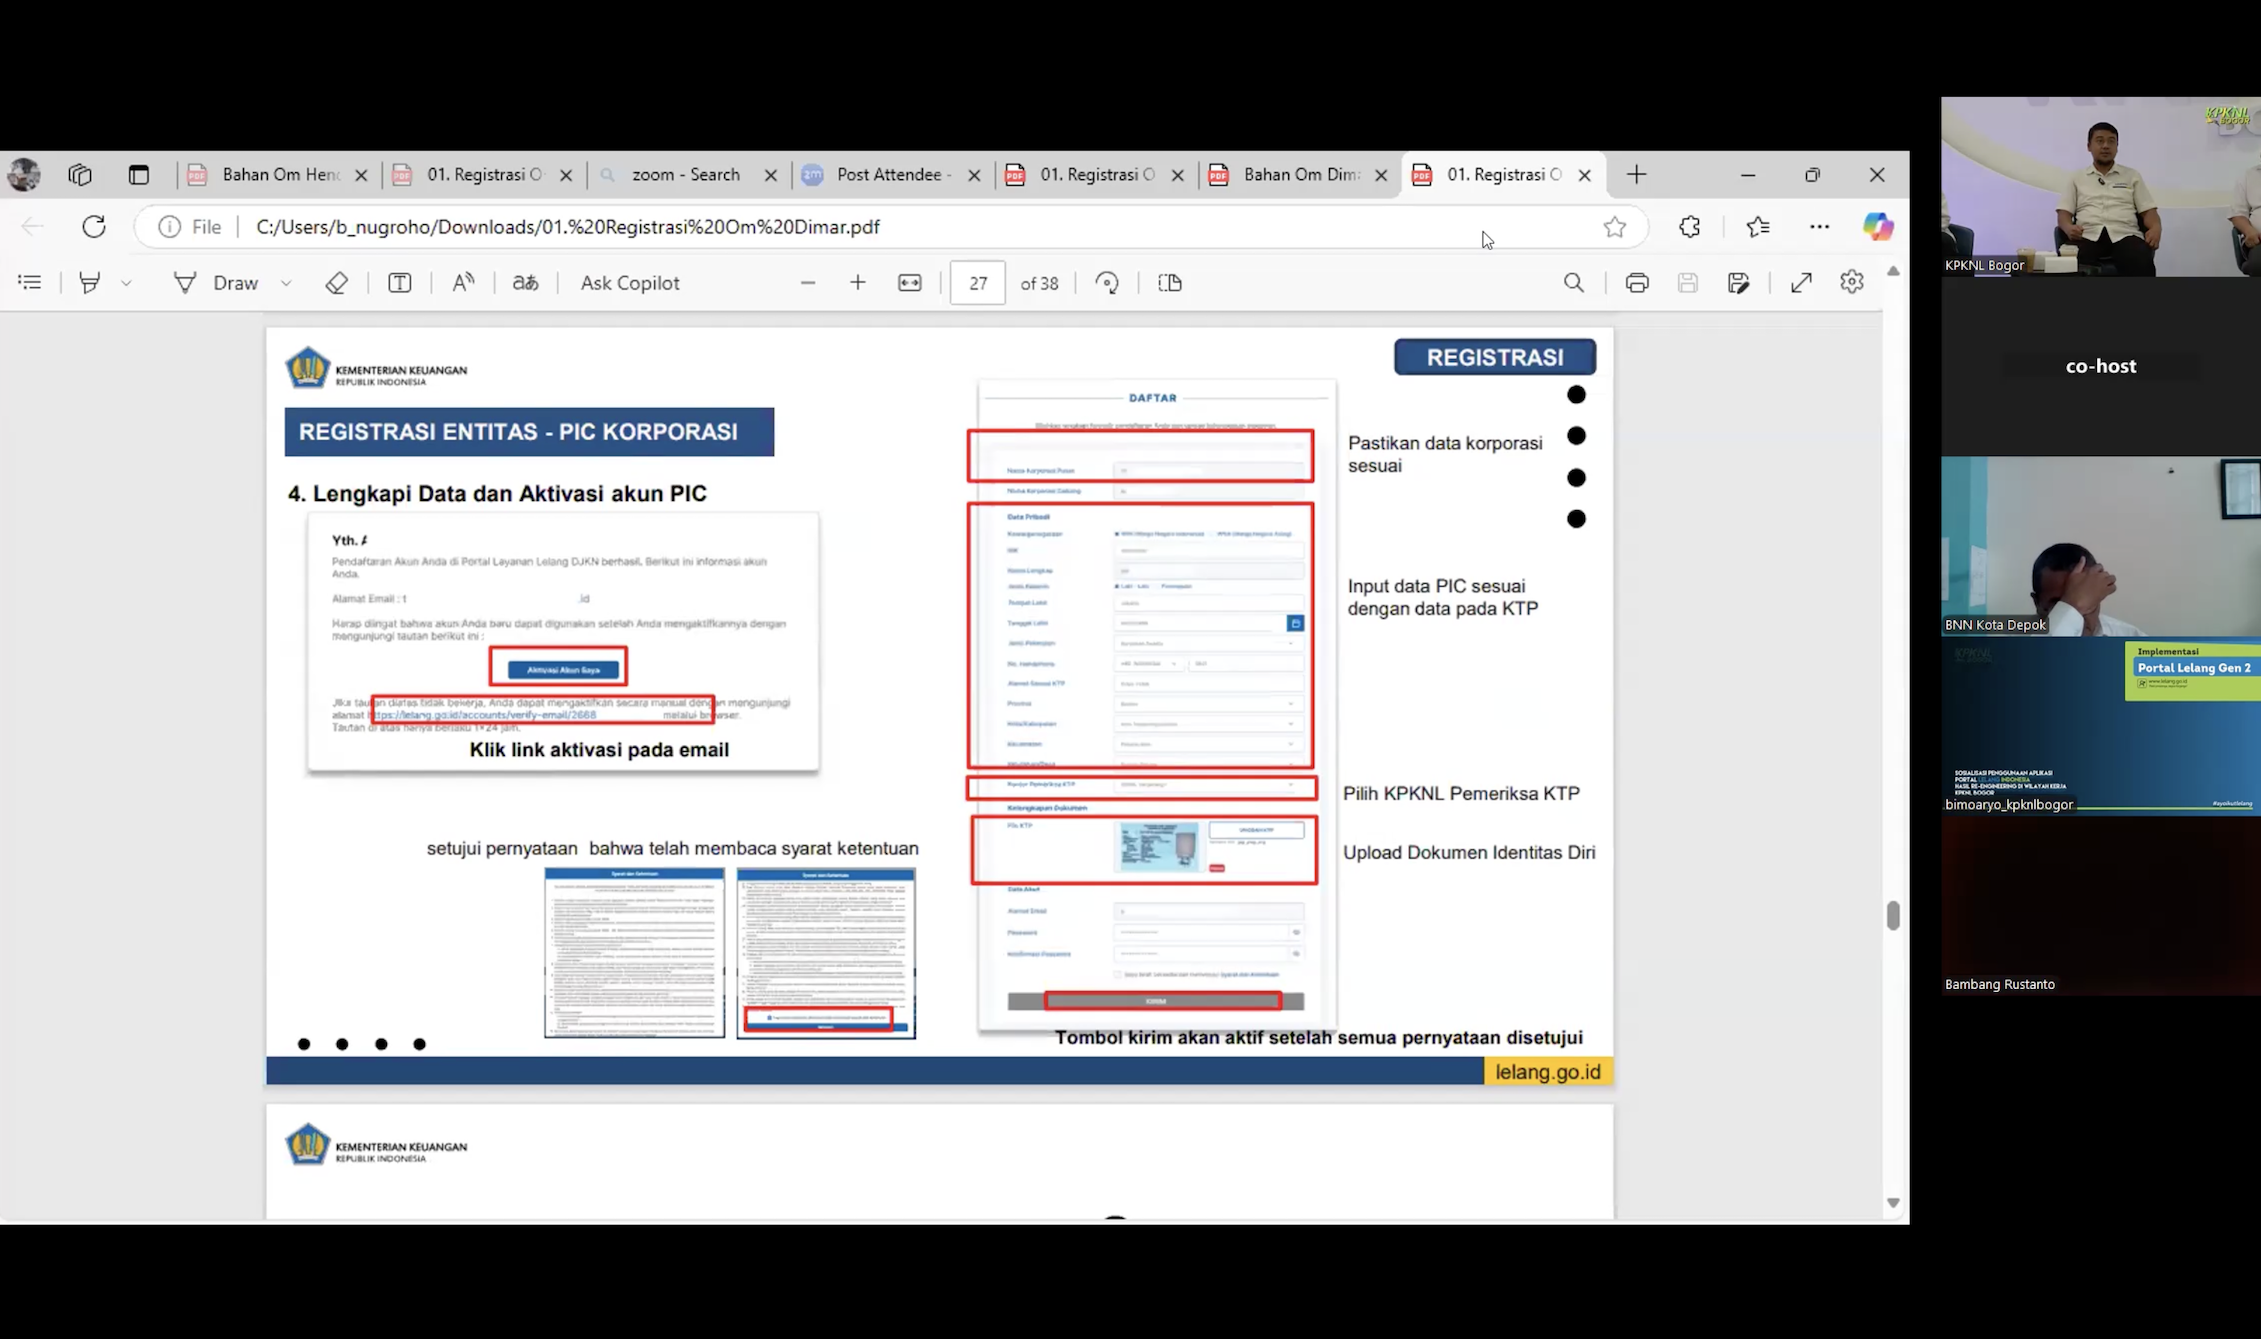Viewport: 2261px width, 1339px height.
Task: Click the page number field showing 27
Action: point(977,283)
